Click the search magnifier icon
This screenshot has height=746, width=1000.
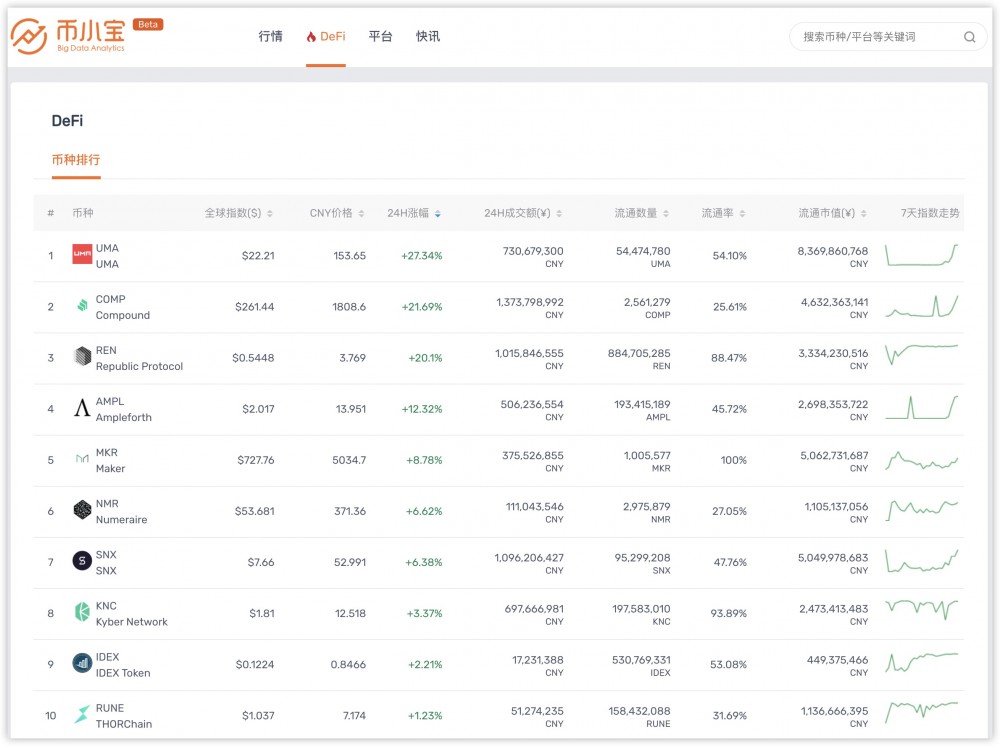click(x=969, y=37)
